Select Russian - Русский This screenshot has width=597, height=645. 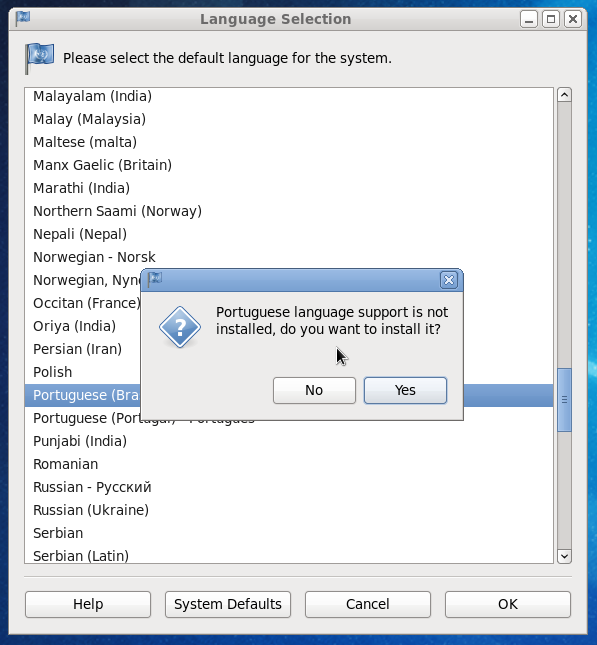289,488
